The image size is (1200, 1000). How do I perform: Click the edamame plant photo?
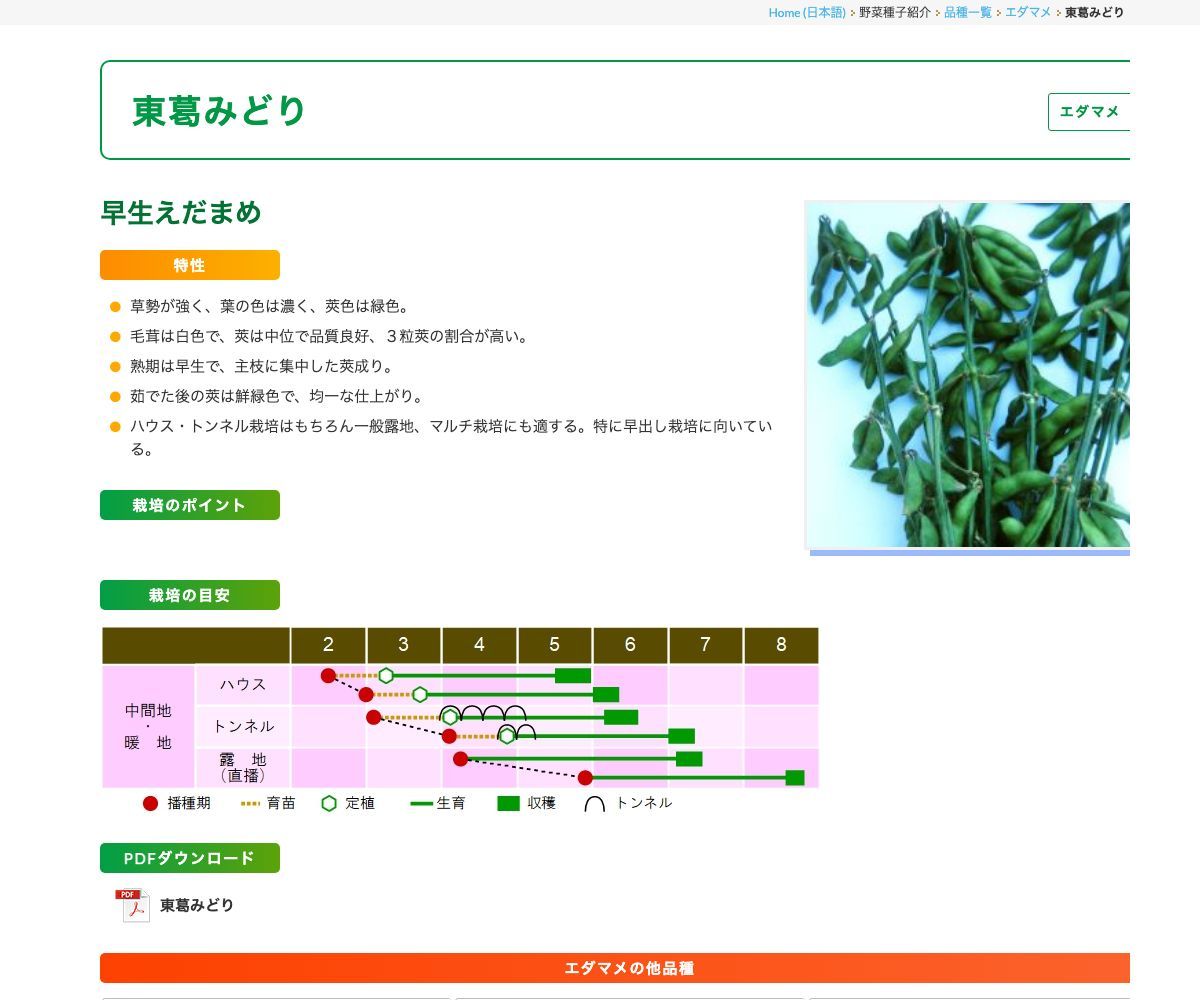click(x=967, y=375)
